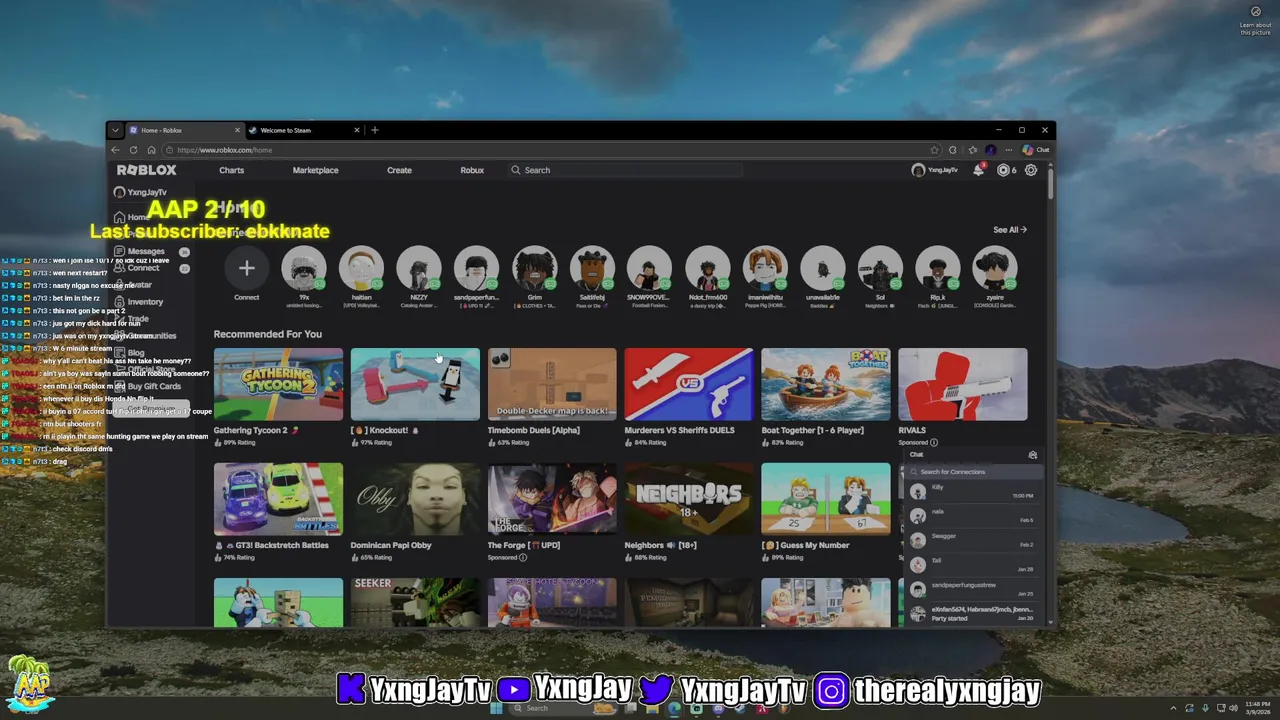Click the Roblox Search field
The image size is (1280, 720).
pyautogui.click(x=625, y=170)
